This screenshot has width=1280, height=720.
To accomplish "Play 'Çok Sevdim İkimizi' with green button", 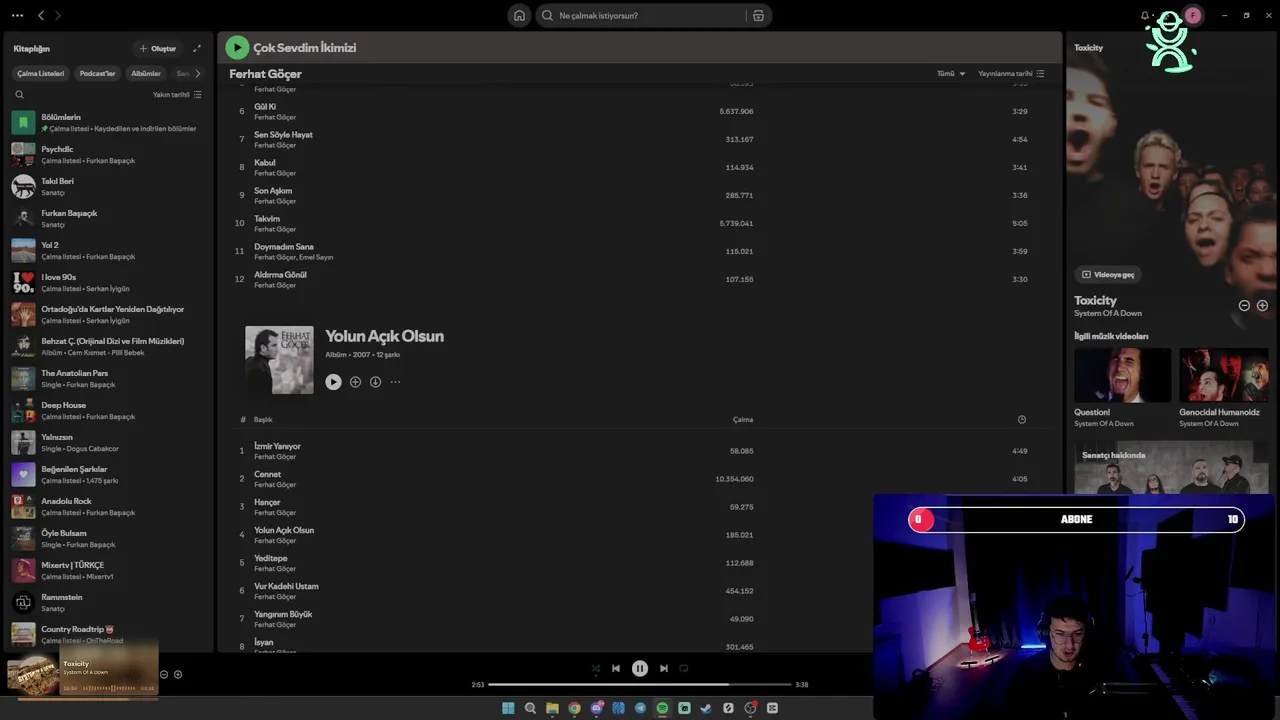I will (x=237, y=47).
